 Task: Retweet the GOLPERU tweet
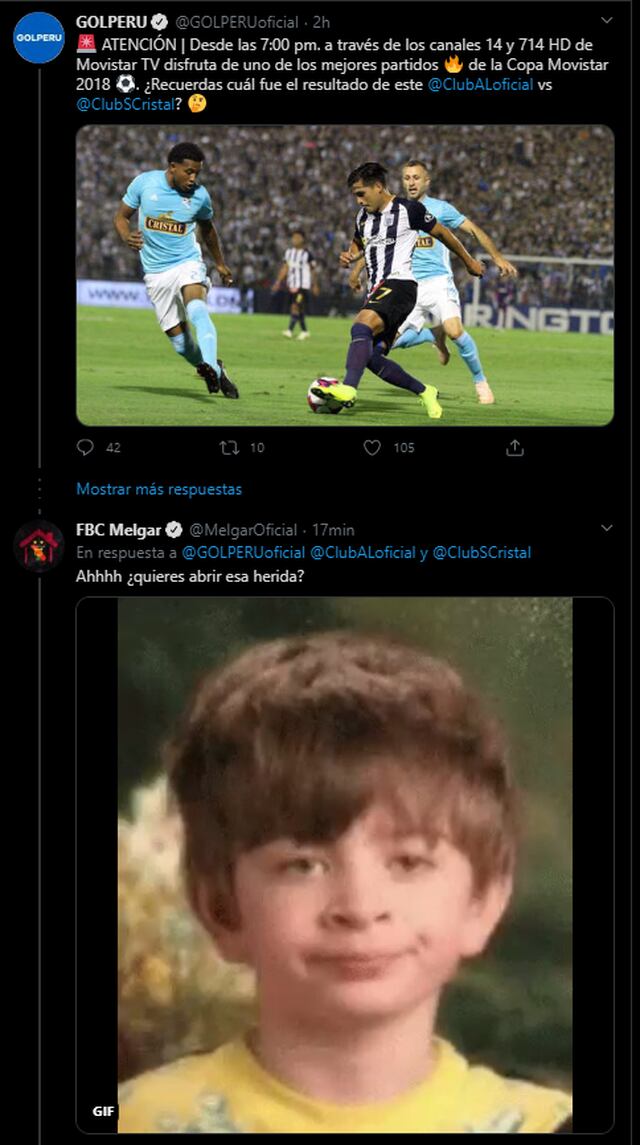pos(229,448)
